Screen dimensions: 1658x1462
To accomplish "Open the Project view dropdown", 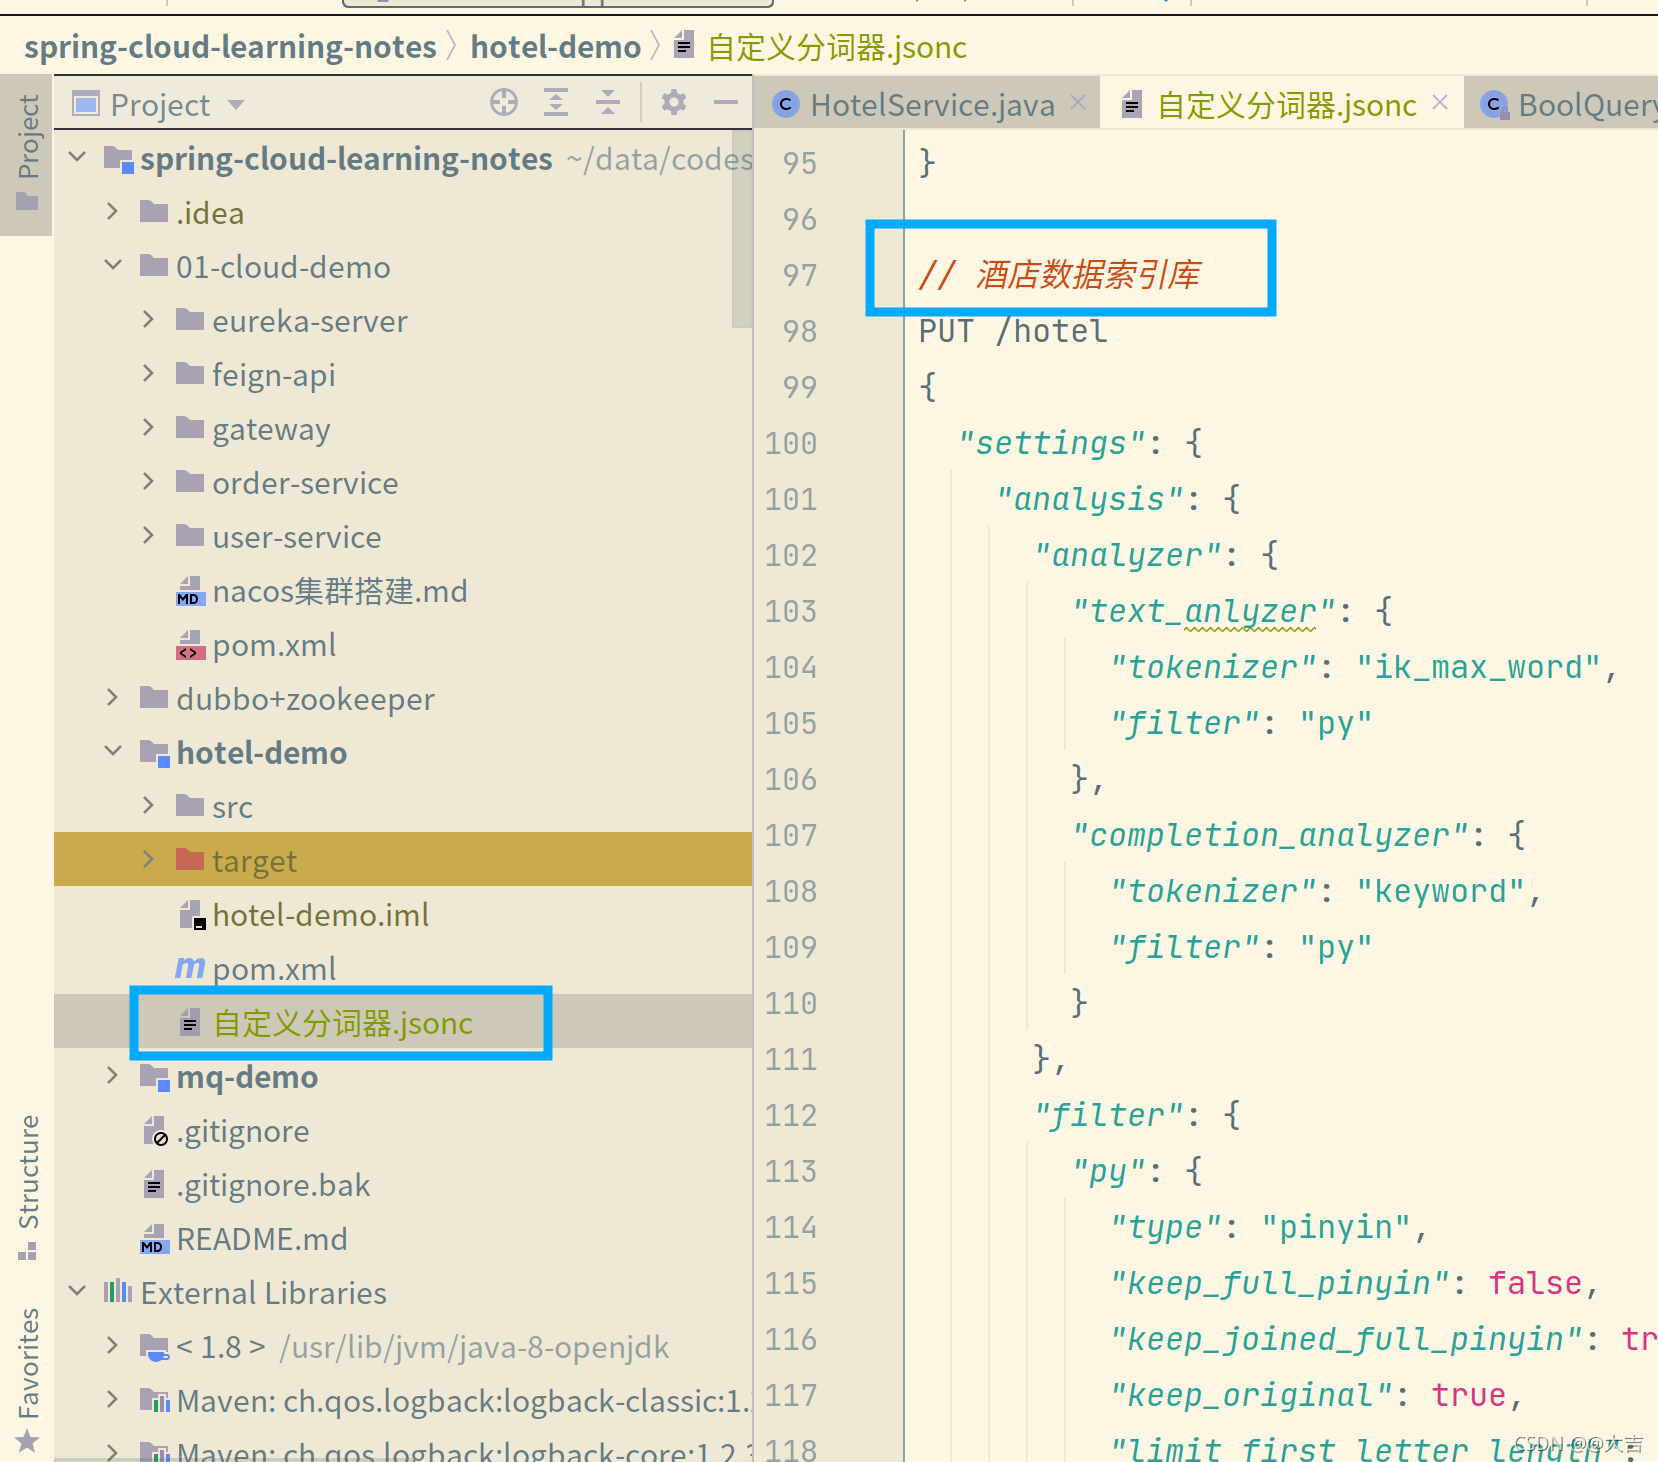I will [236, 105].
